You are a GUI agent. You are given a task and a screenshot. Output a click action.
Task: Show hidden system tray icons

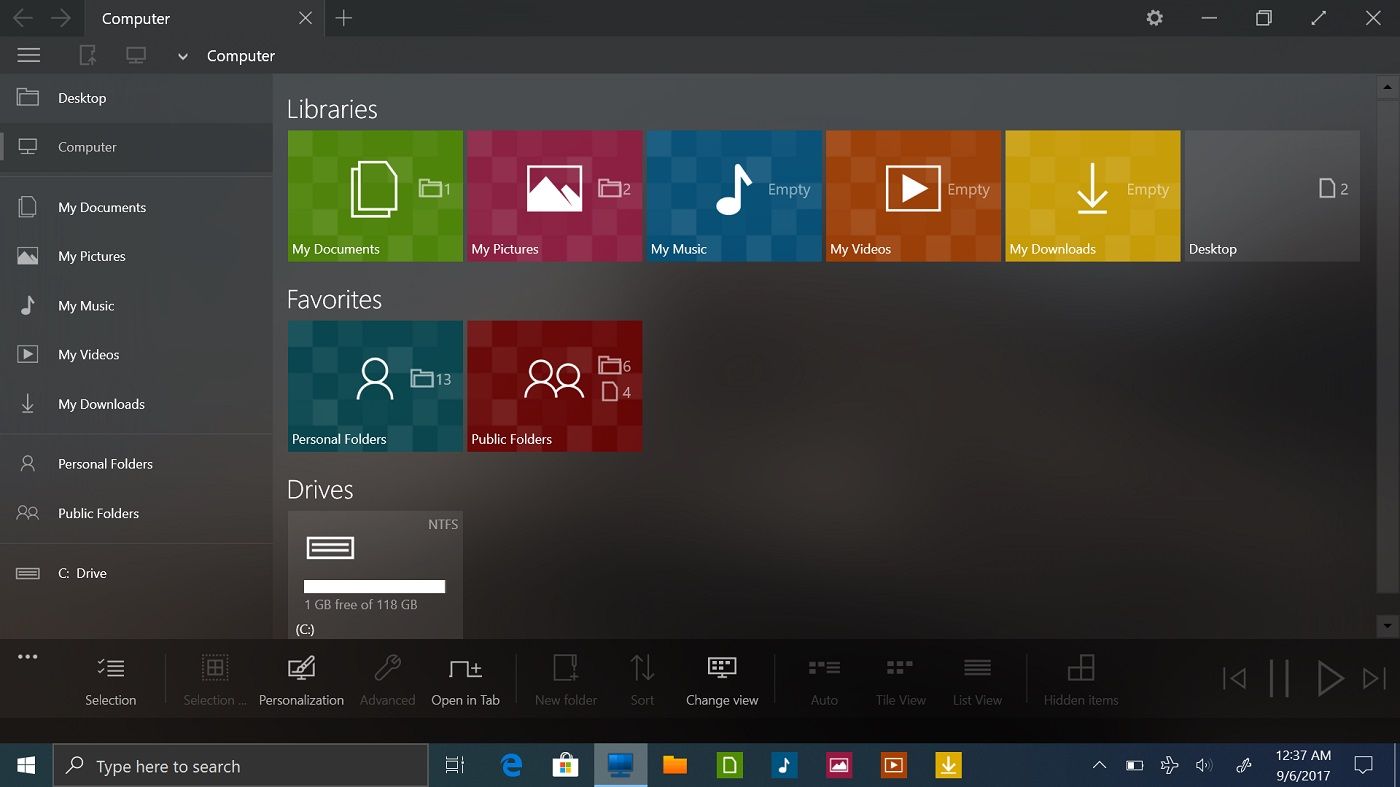coord(1099,766)
